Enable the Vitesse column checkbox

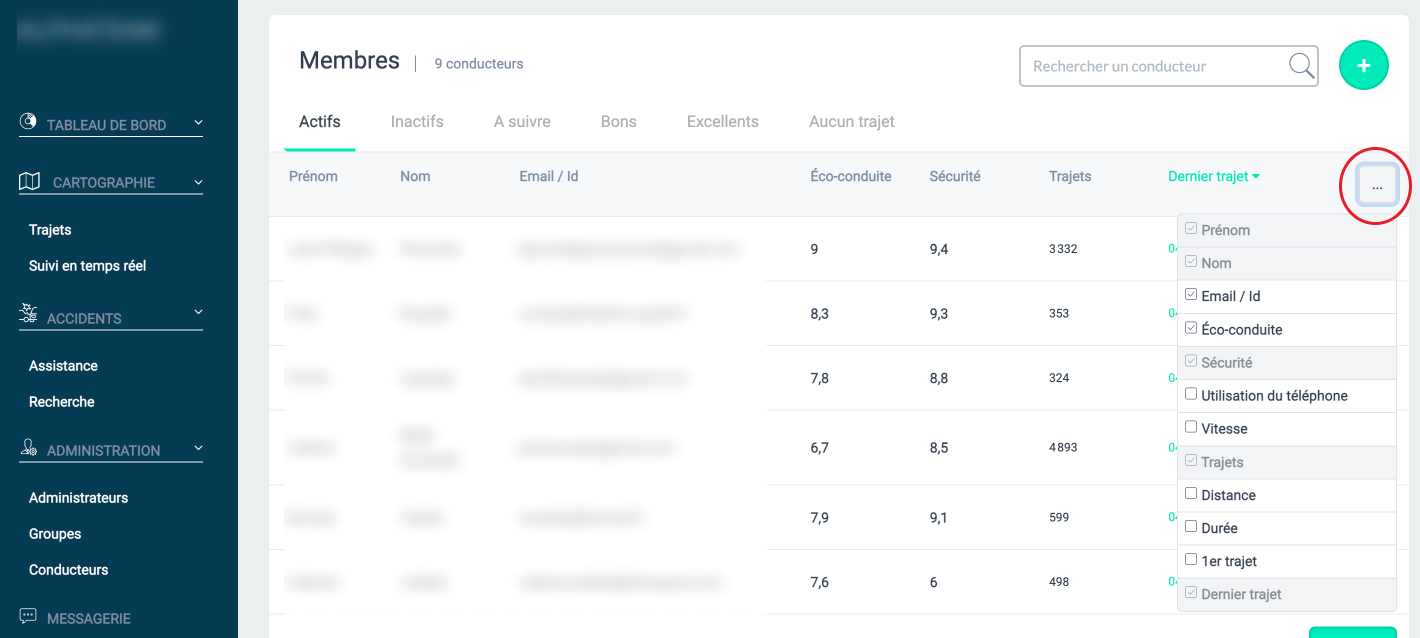click(x=1191, y=427)
